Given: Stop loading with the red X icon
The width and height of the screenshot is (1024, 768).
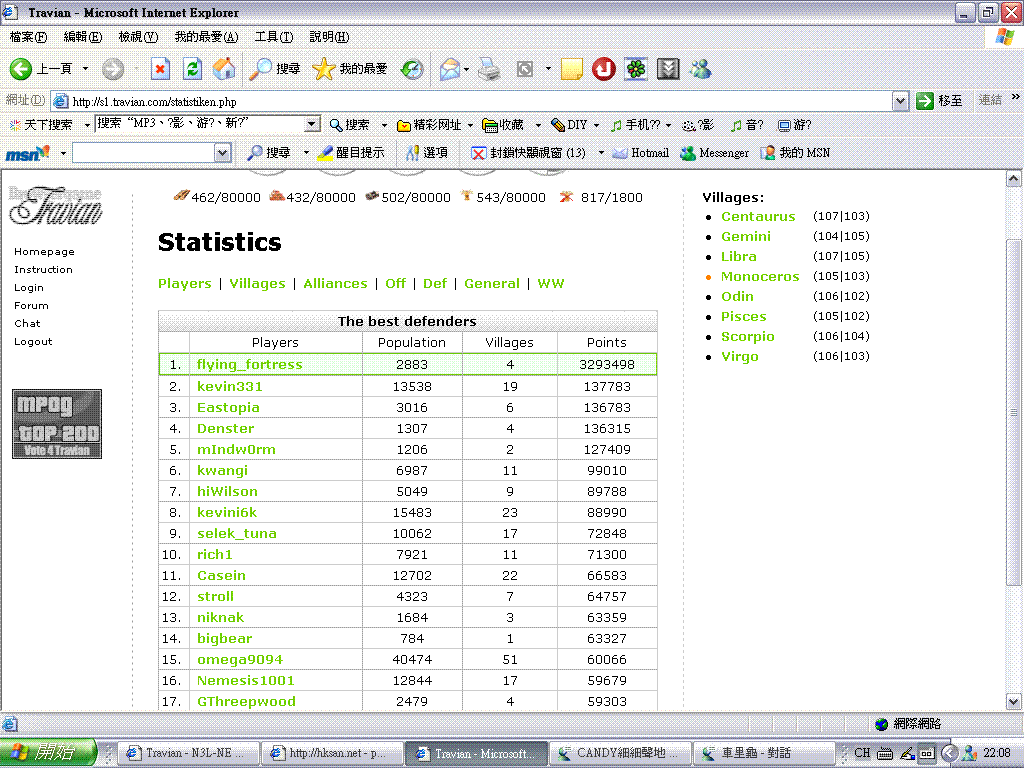Looking at the screenshot, I should (160, 69).
